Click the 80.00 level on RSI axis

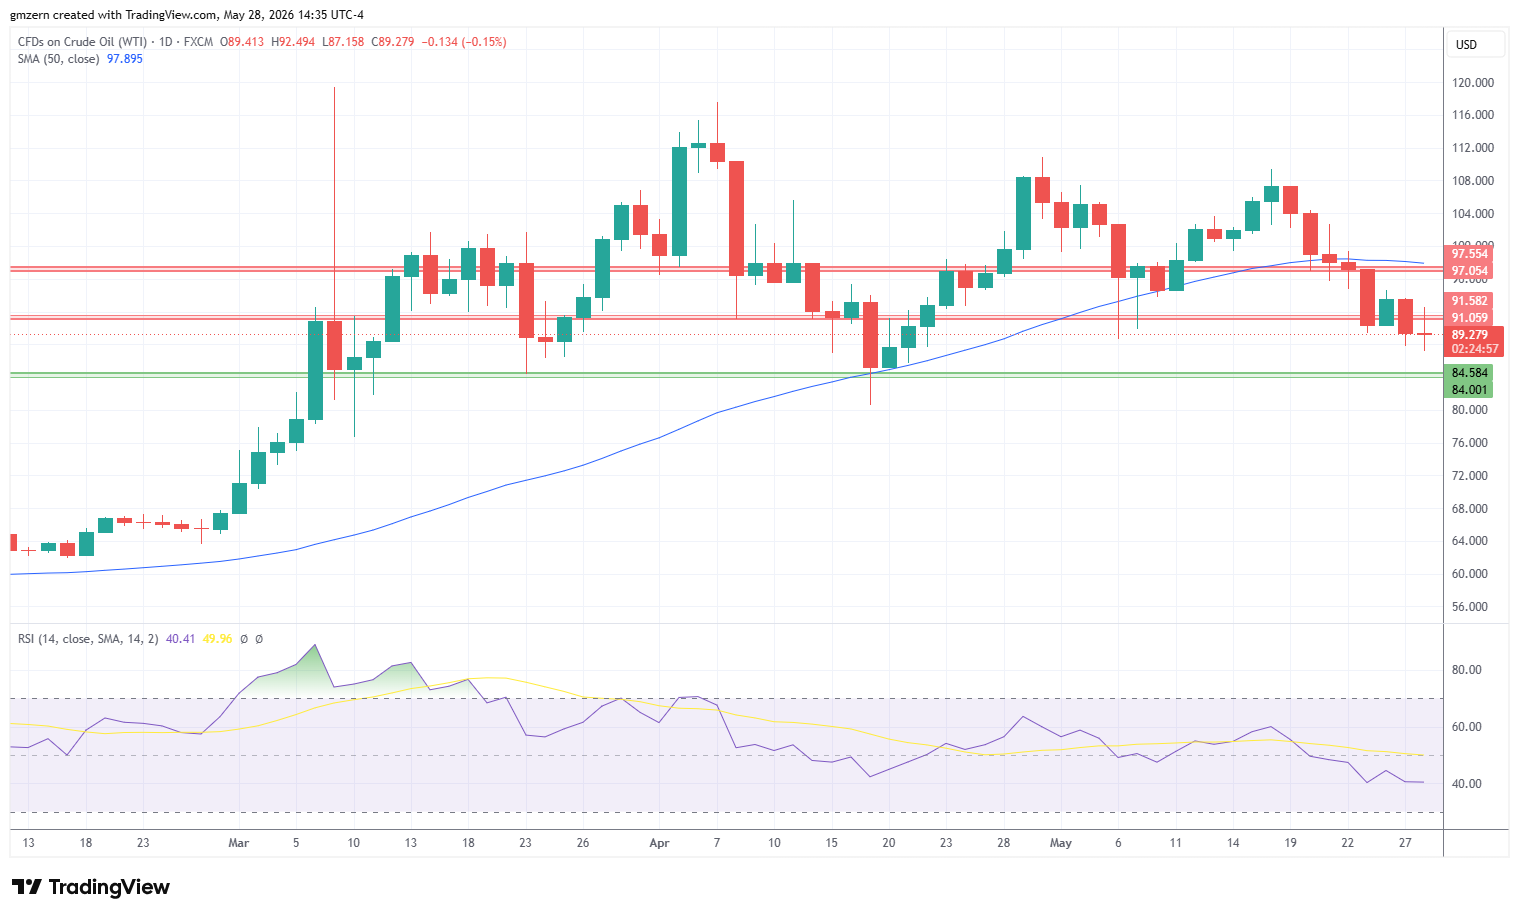tap(1467, 670)
